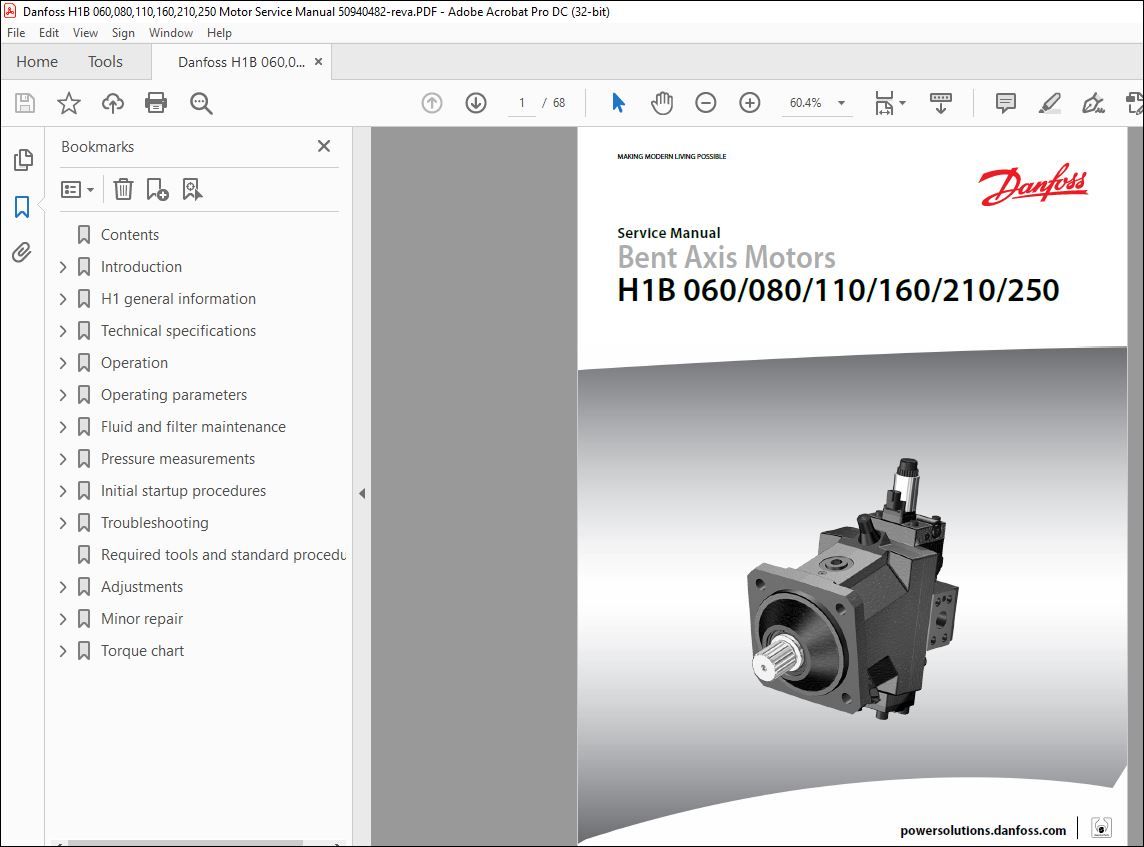Switch to the Home tab
This screenshot has height=847, width=1144.
pos(36,61)
